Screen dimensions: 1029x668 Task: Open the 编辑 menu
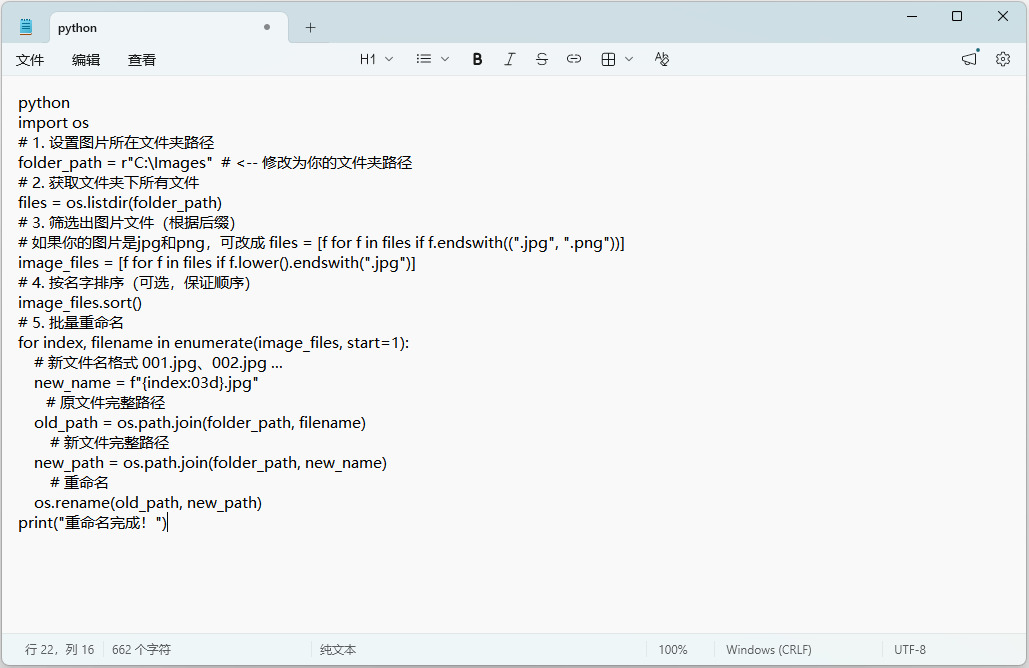86,60
